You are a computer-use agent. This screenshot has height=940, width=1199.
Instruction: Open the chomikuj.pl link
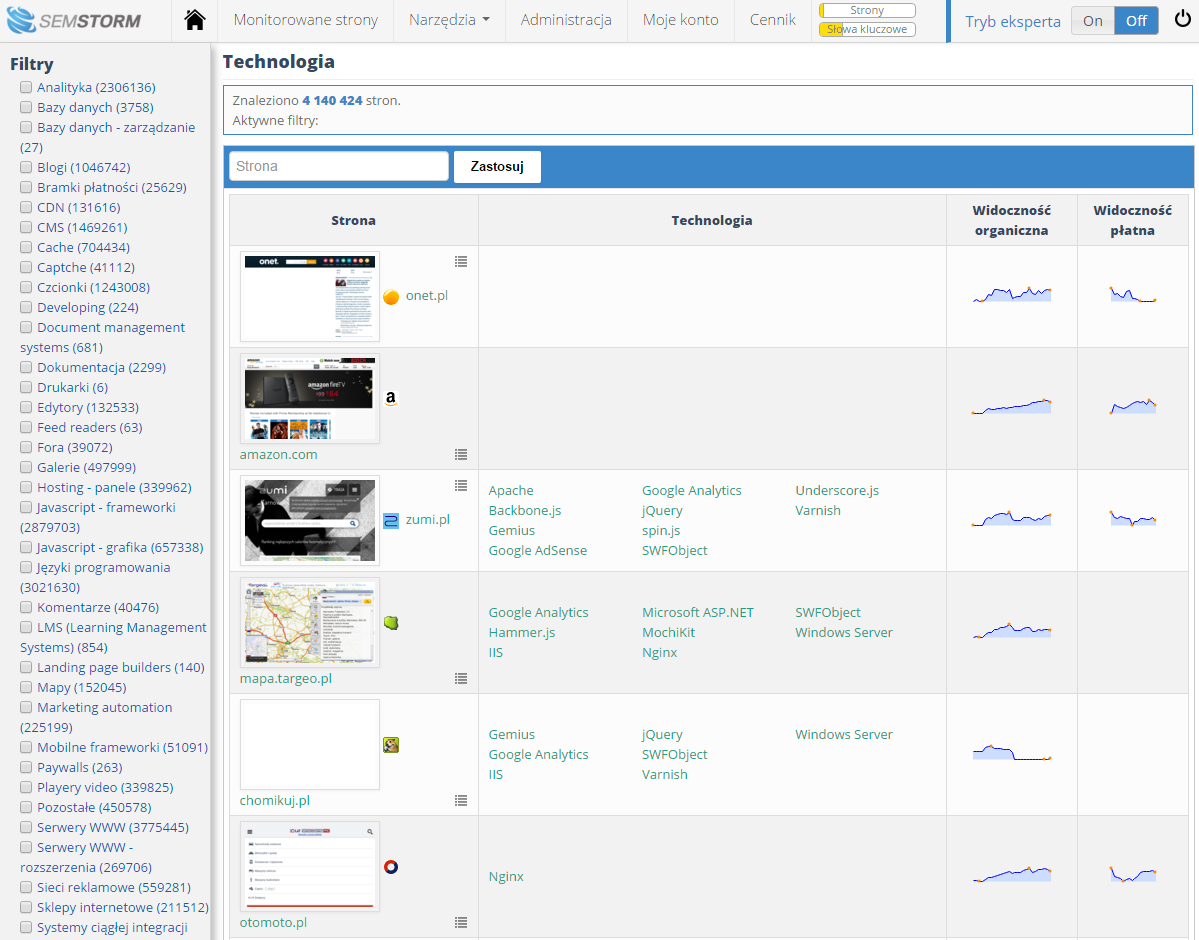click(275, 800)
